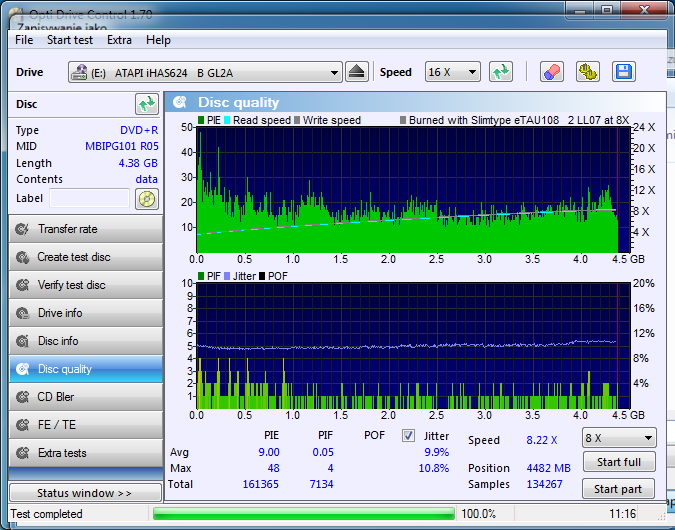Save results with the floppy disk icon
The width and height of the screenshot is (675, 530).
(624, 72)
